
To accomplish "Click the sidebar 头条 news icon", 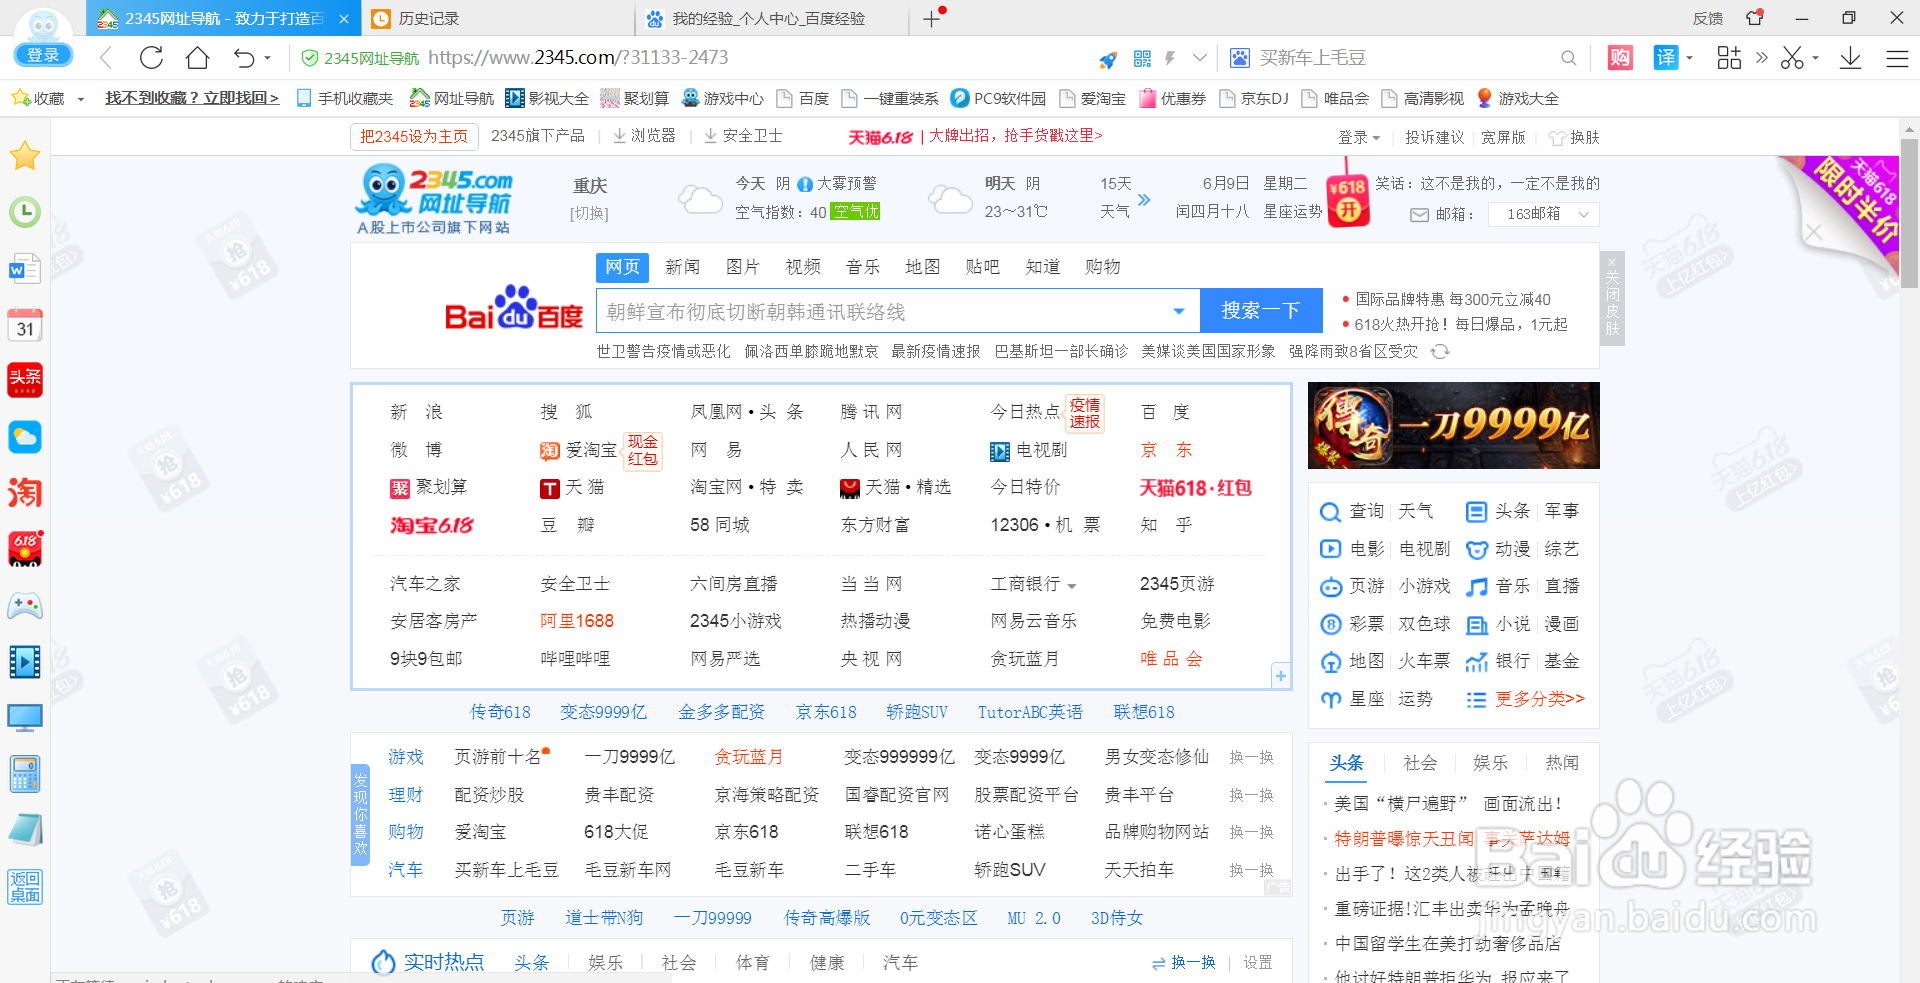I will pyautogui.click(x=25, y=380).
